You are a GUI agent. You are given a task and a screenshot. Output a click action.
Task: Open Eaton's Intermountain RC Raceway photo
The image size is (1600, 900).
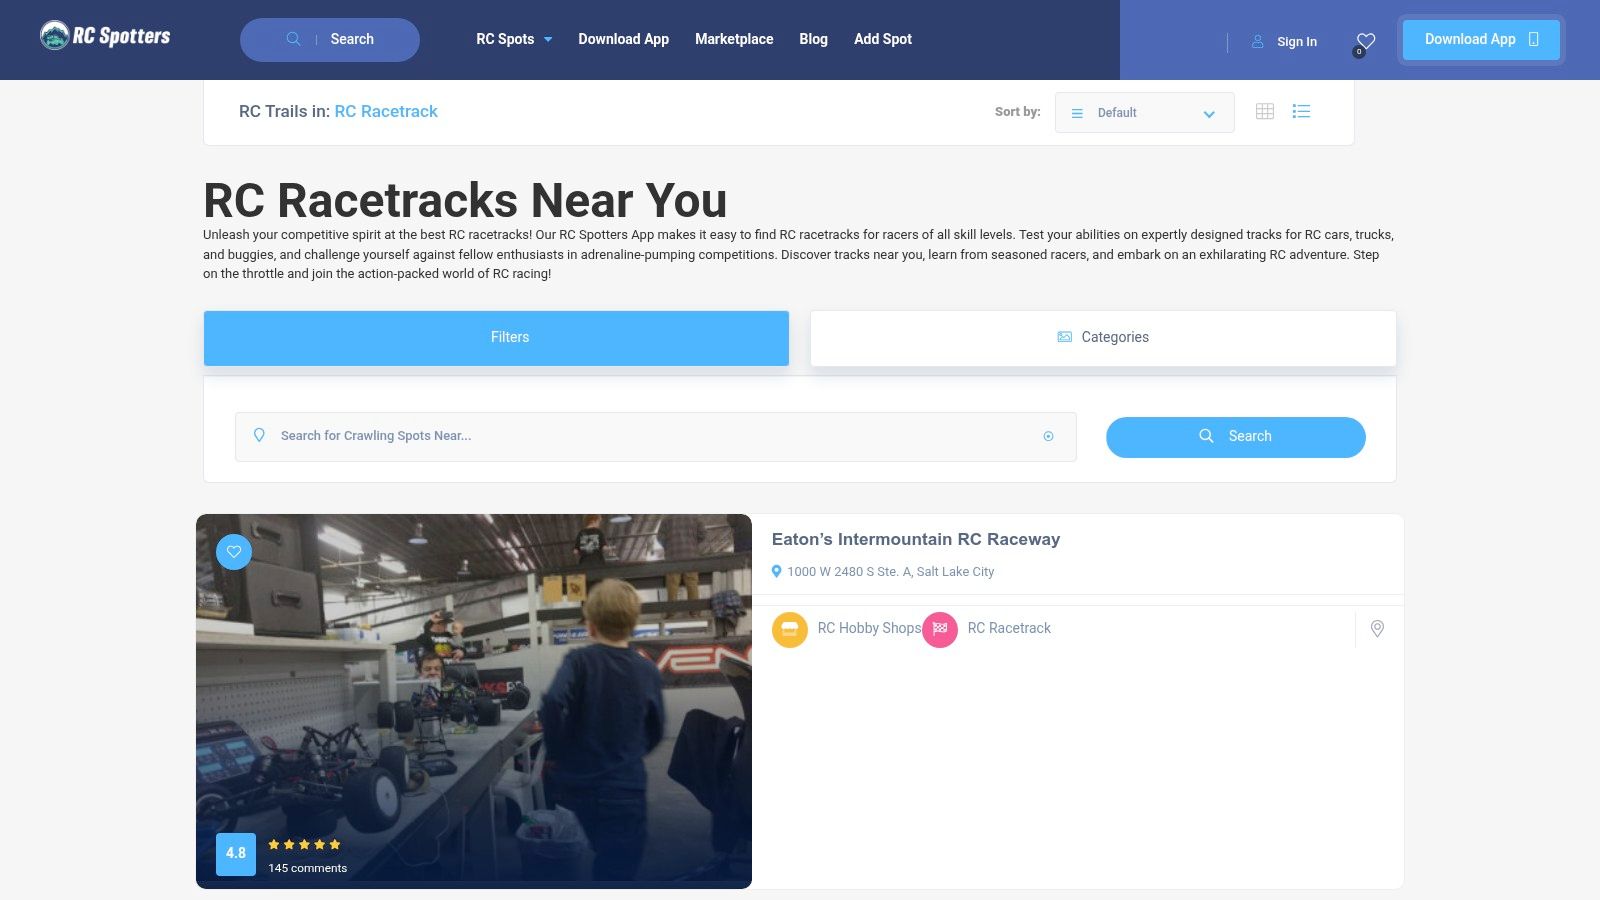pos(474,701)
